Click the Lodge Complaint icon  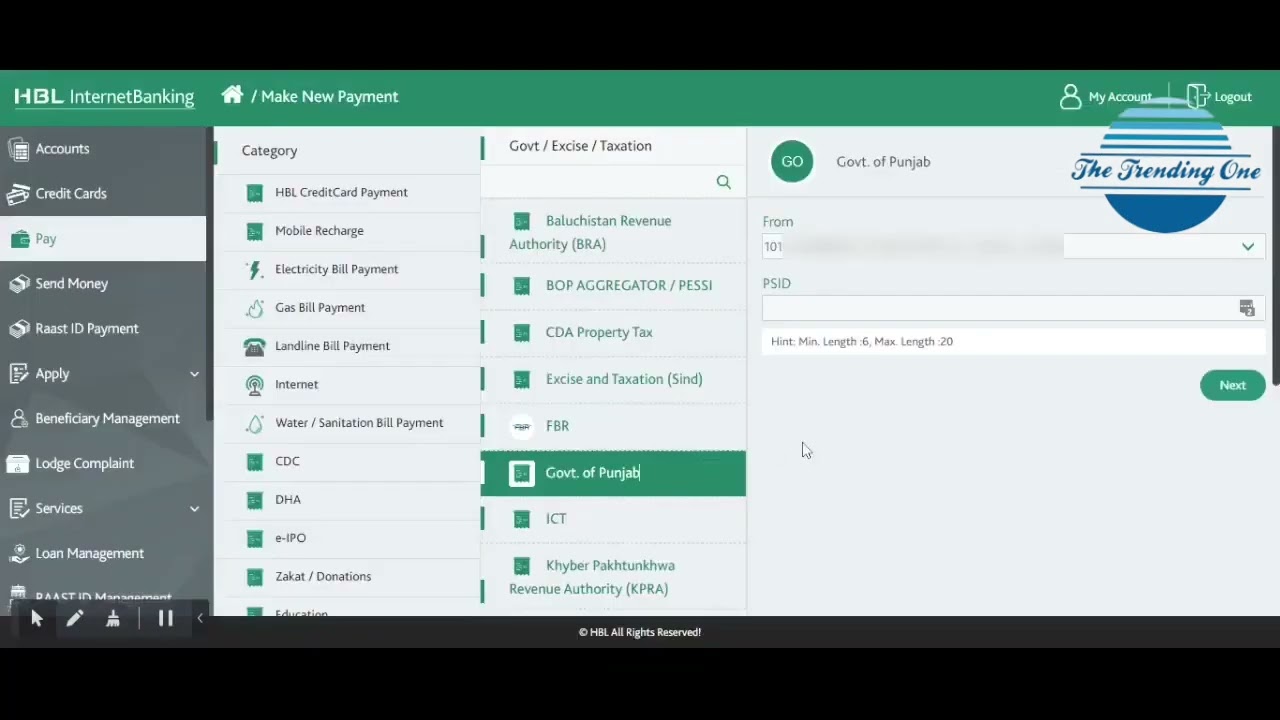click(x=18, y=464)
